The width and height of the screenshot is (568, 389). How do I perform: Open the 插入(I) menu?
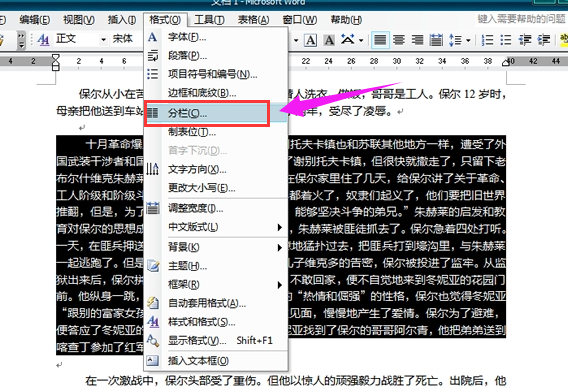point(122,20)
